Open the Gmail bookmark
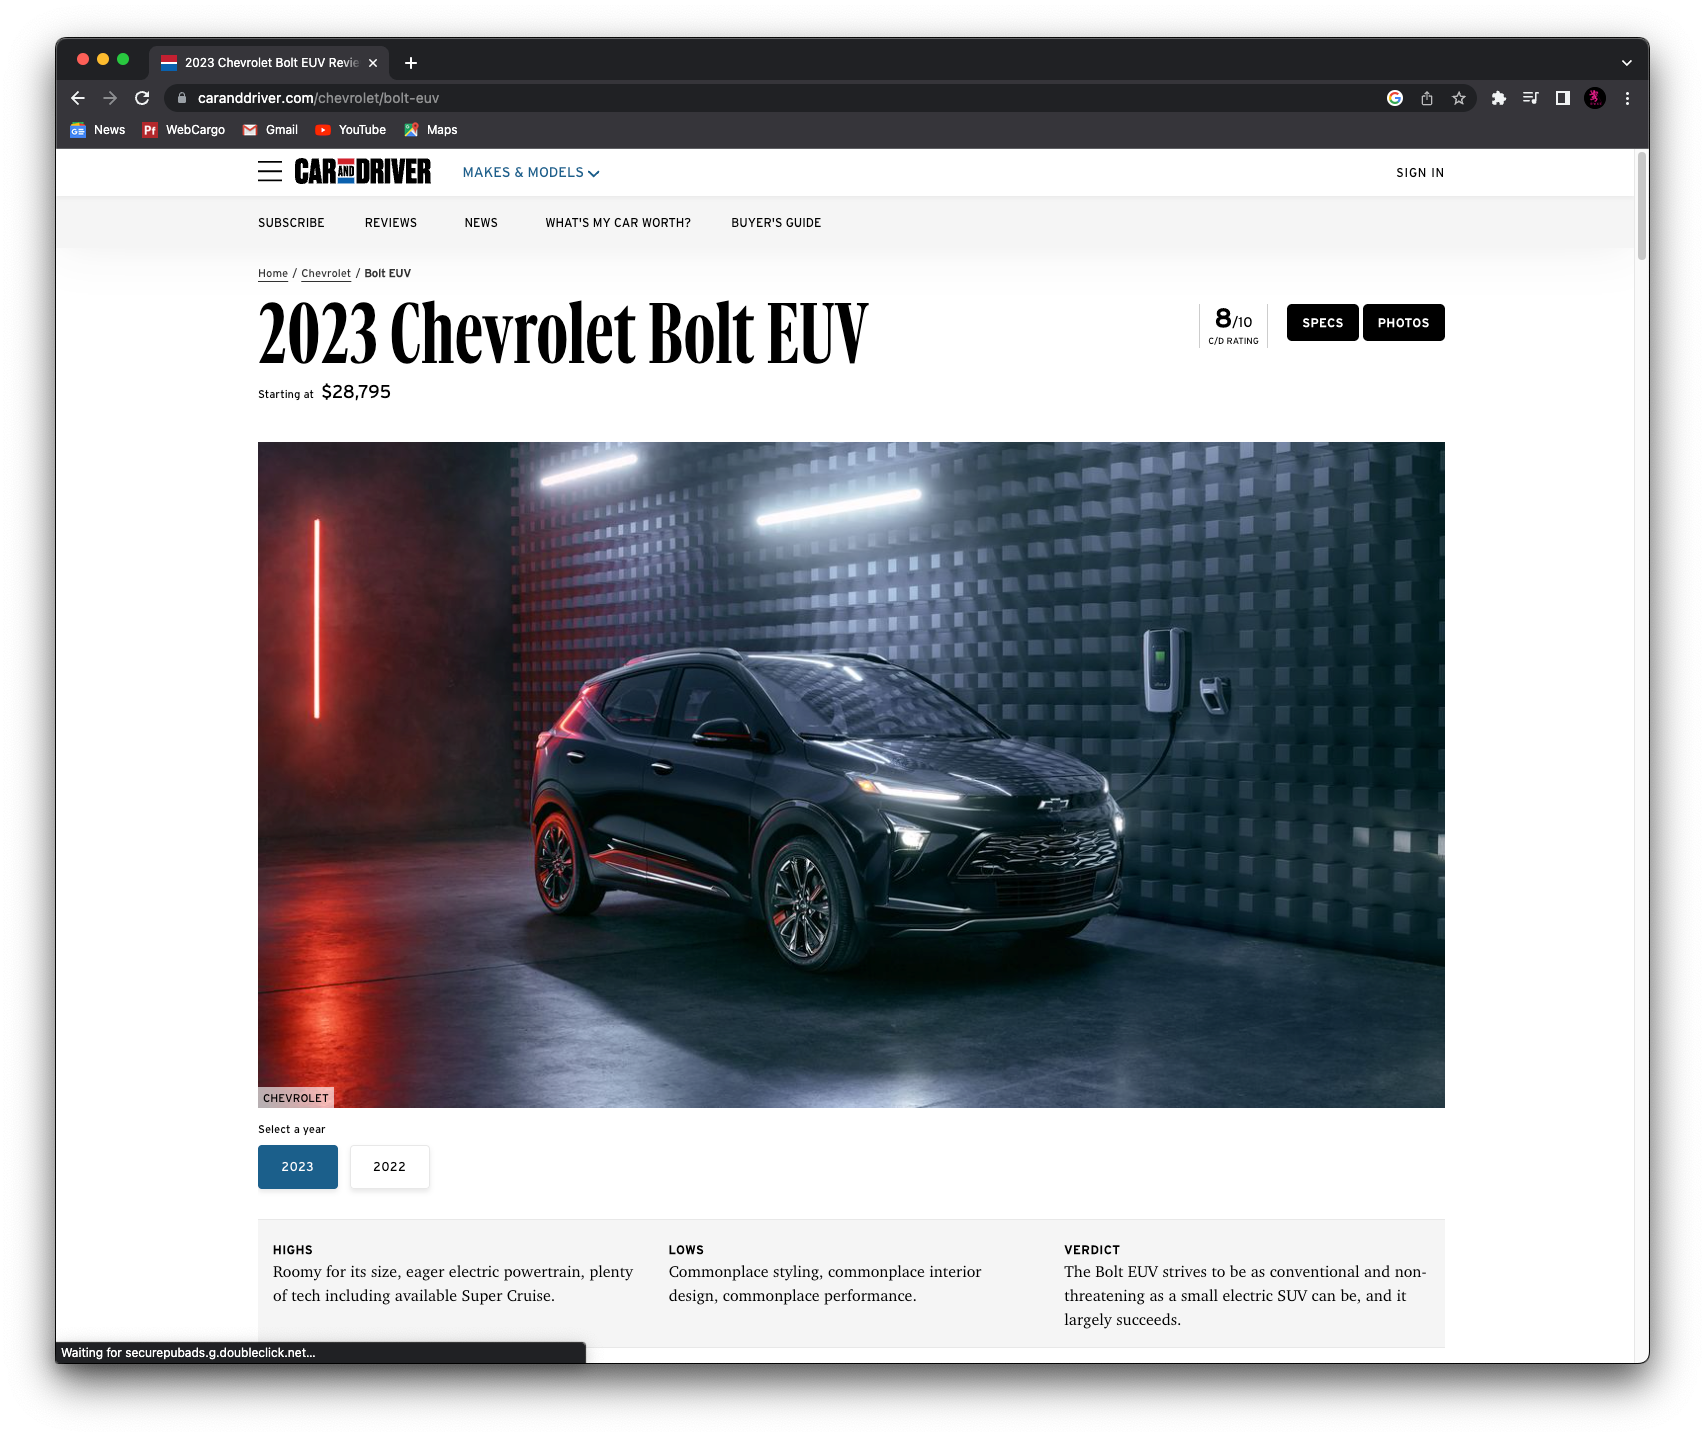The image size is (1705, 1437). [x=271, y=130]
